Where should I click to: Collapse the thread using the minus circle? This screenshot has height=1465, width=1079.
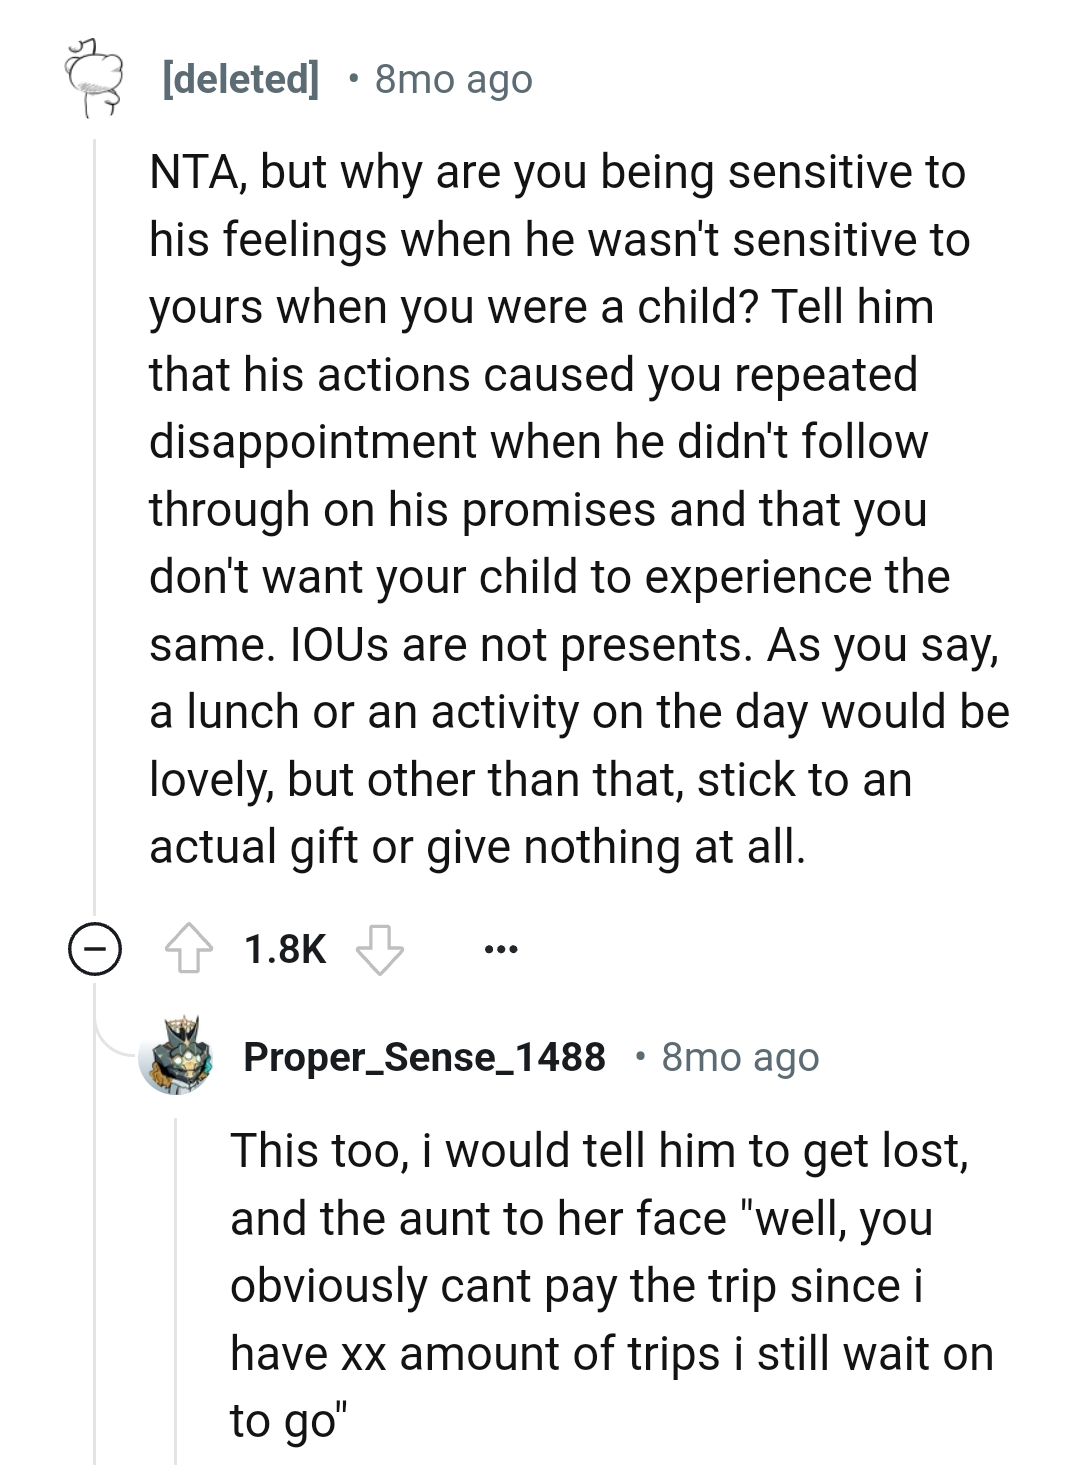point(95,949)
